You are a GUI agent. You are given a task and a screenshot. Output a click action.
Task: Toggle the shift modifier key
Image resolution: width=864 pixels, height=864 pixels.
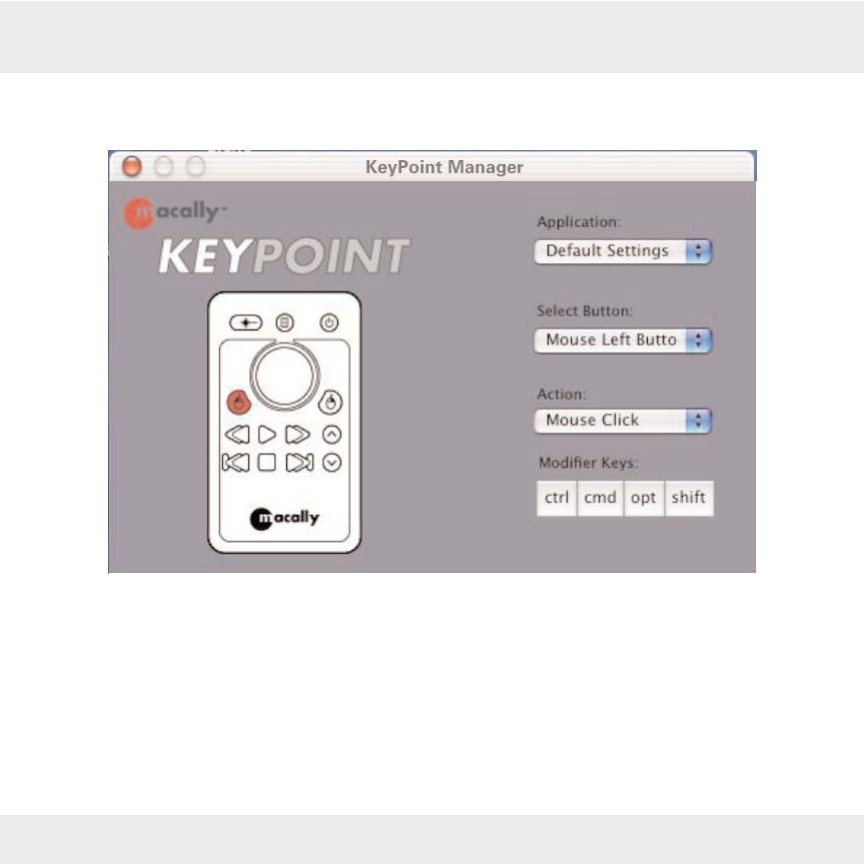(689, 498)
